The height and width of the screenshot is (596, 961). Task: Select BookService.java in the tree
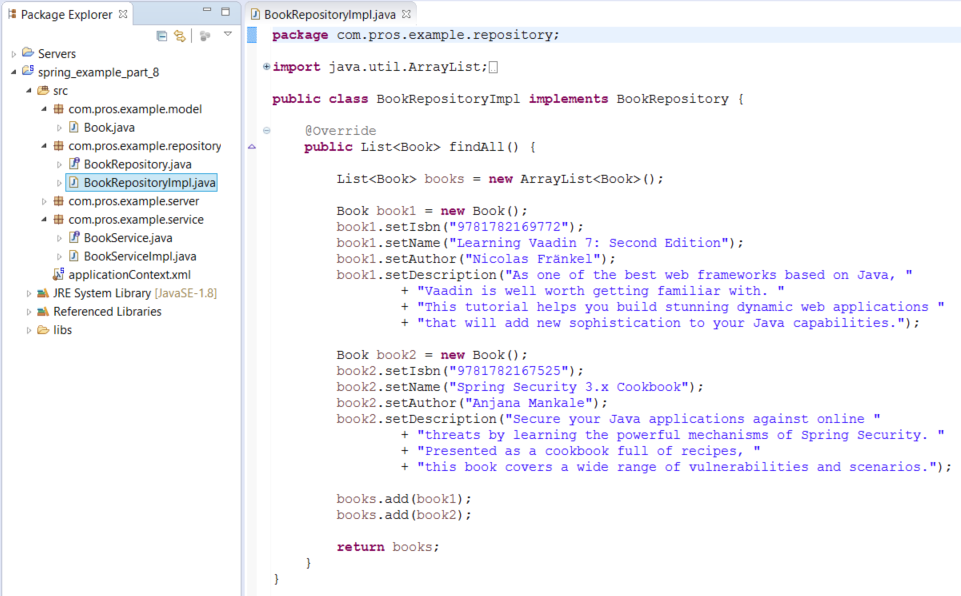pos(128,238)
